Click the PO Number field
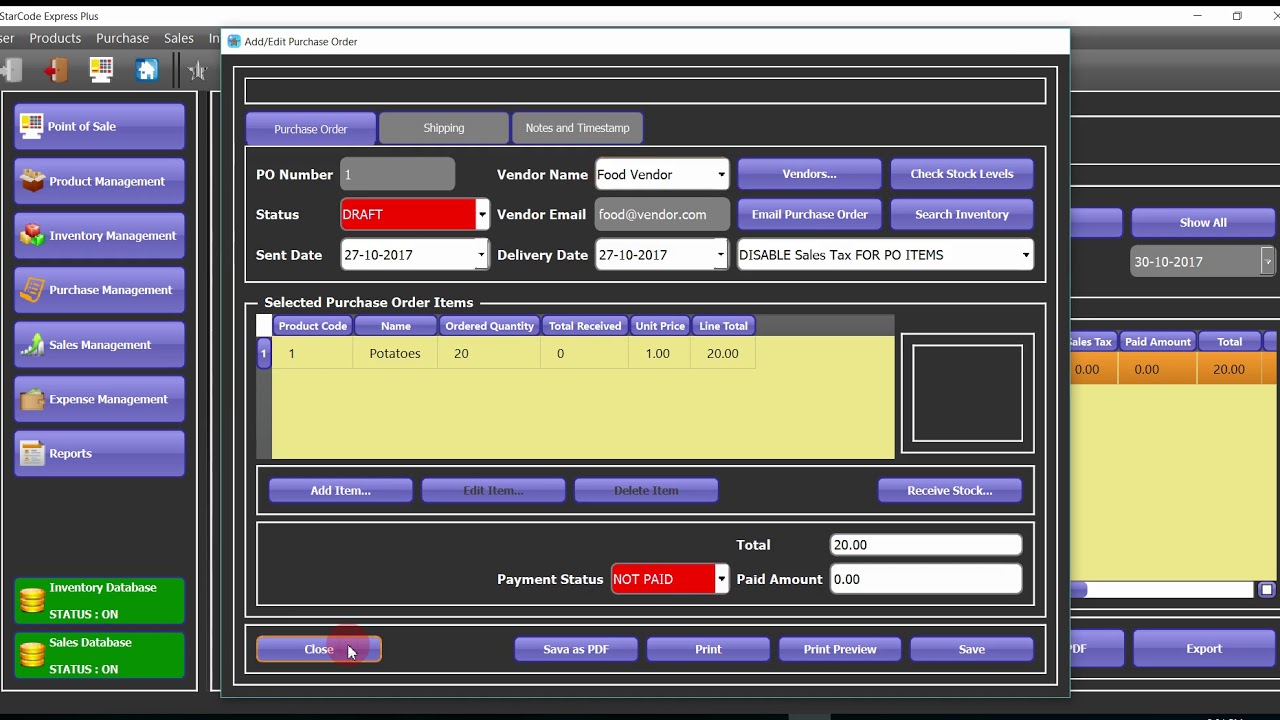Viewport: 1280px width, 720px height. pos(398,174)
